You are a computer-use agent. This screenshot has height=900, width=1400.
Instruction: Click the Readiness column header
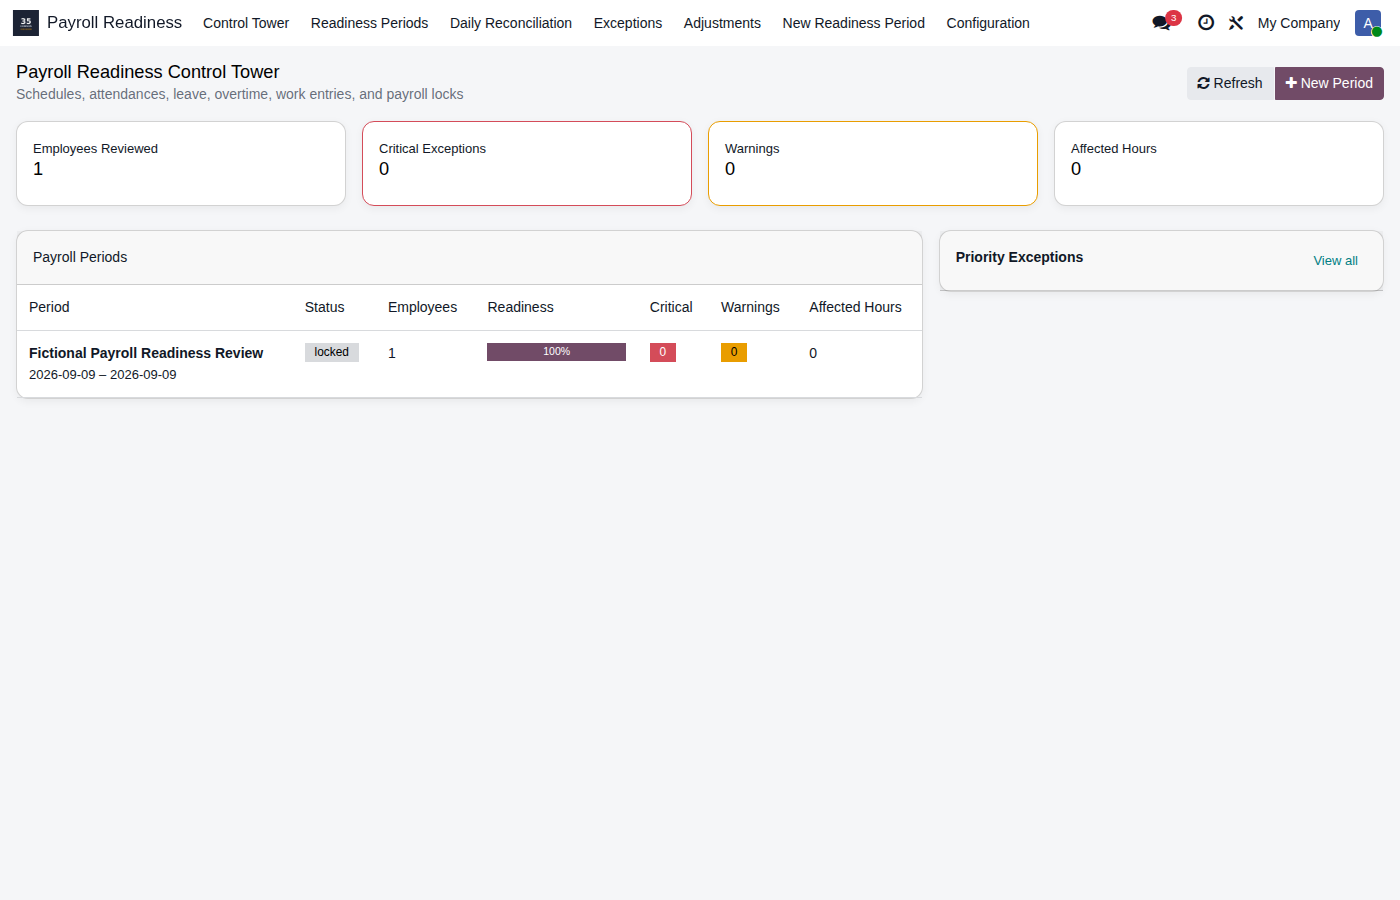tap(520, 307)
